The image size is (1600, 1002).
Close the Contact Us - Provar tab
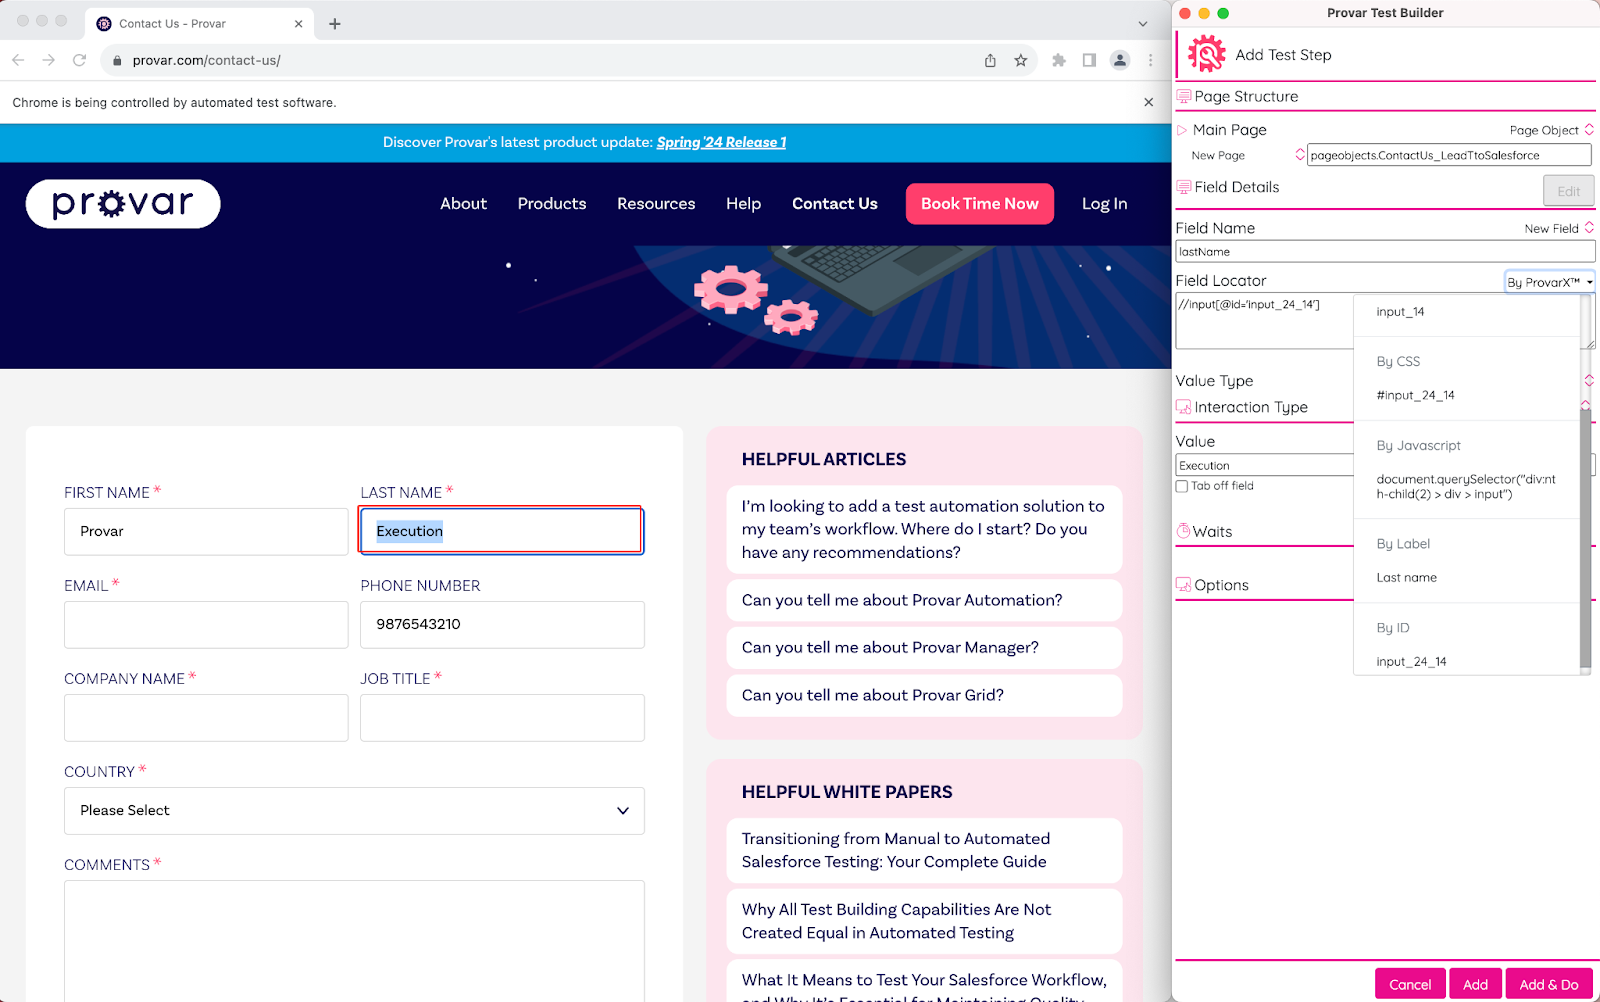point(298,24)
